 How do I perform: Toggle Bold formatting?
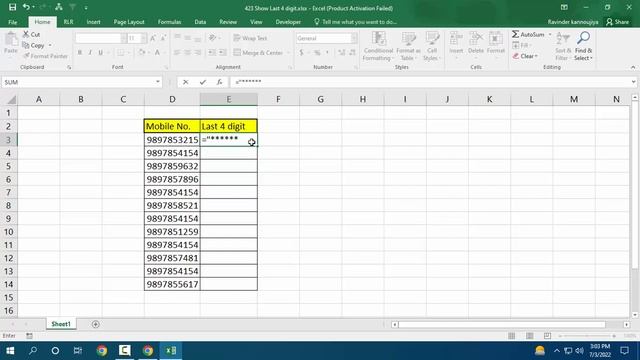click(80, 53)
